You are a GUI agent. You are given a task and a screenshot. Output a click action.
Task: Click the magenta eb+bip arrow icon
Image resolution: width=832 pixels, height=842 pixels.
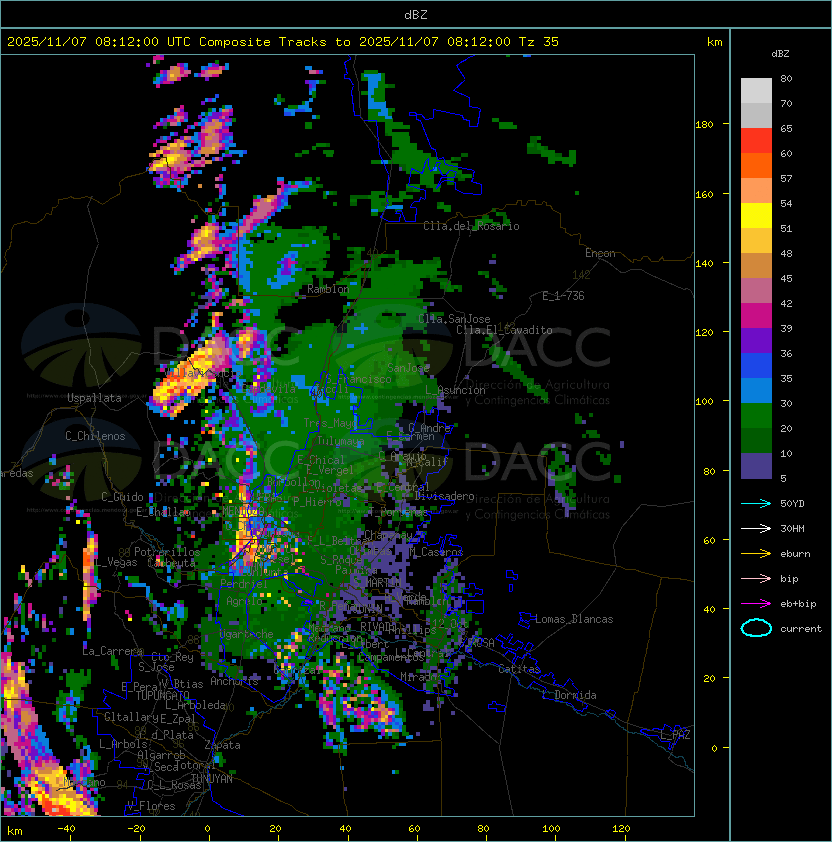coord(756,604)
